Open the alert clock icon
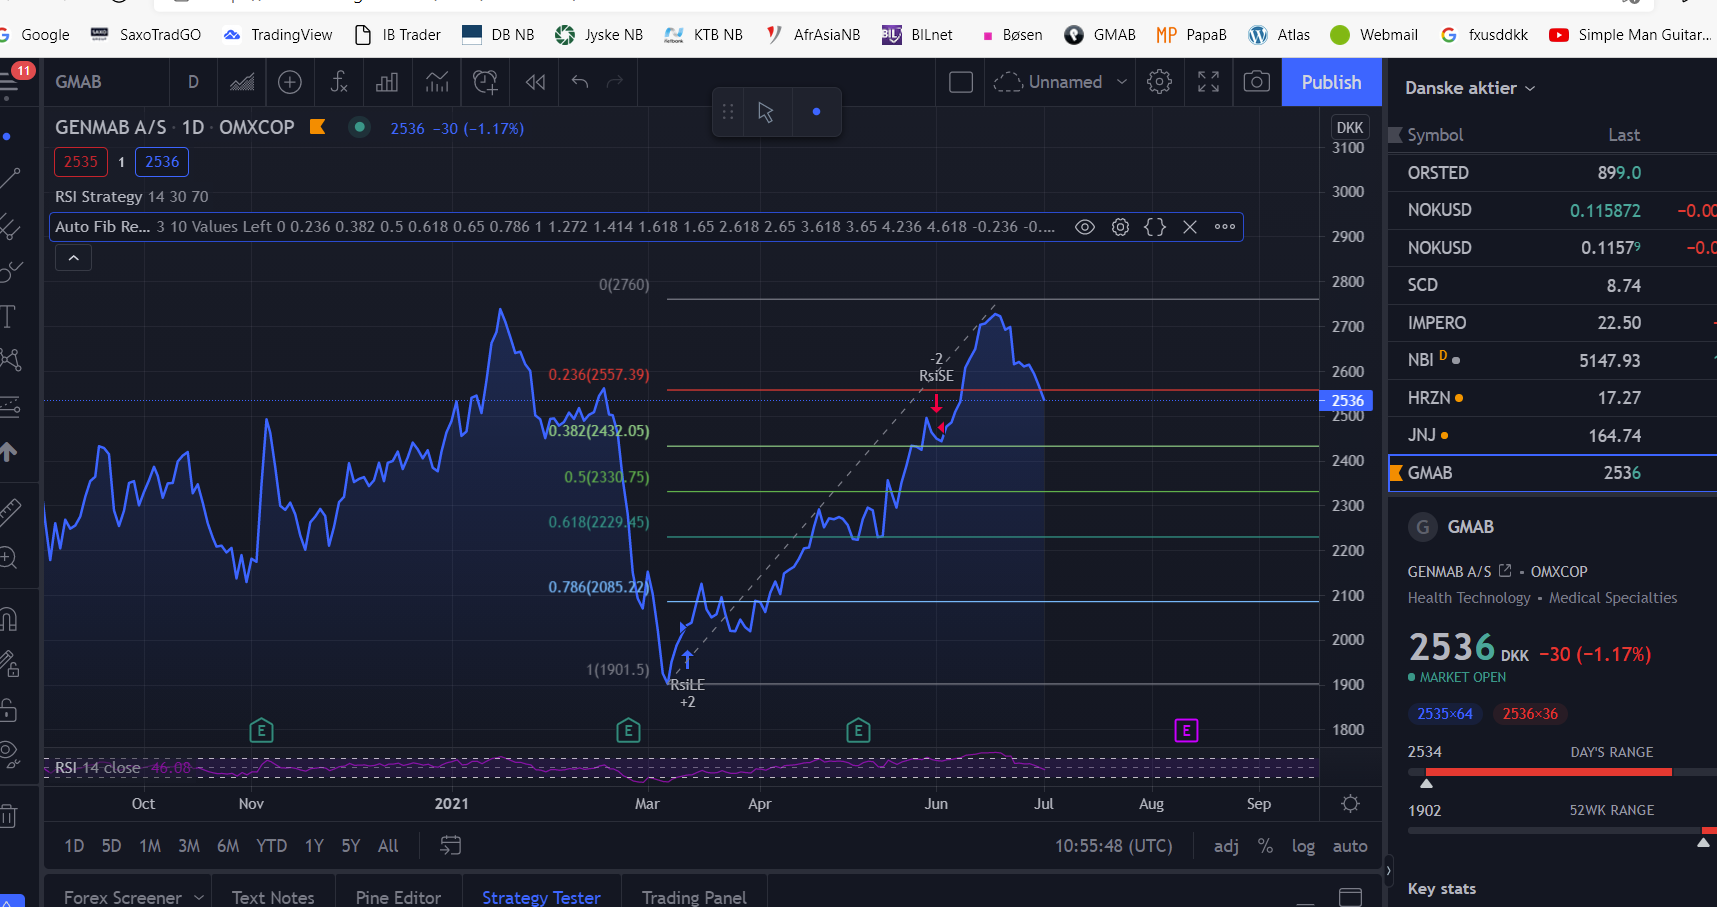Screen dimensions: 1717x907 pos(485,82)
